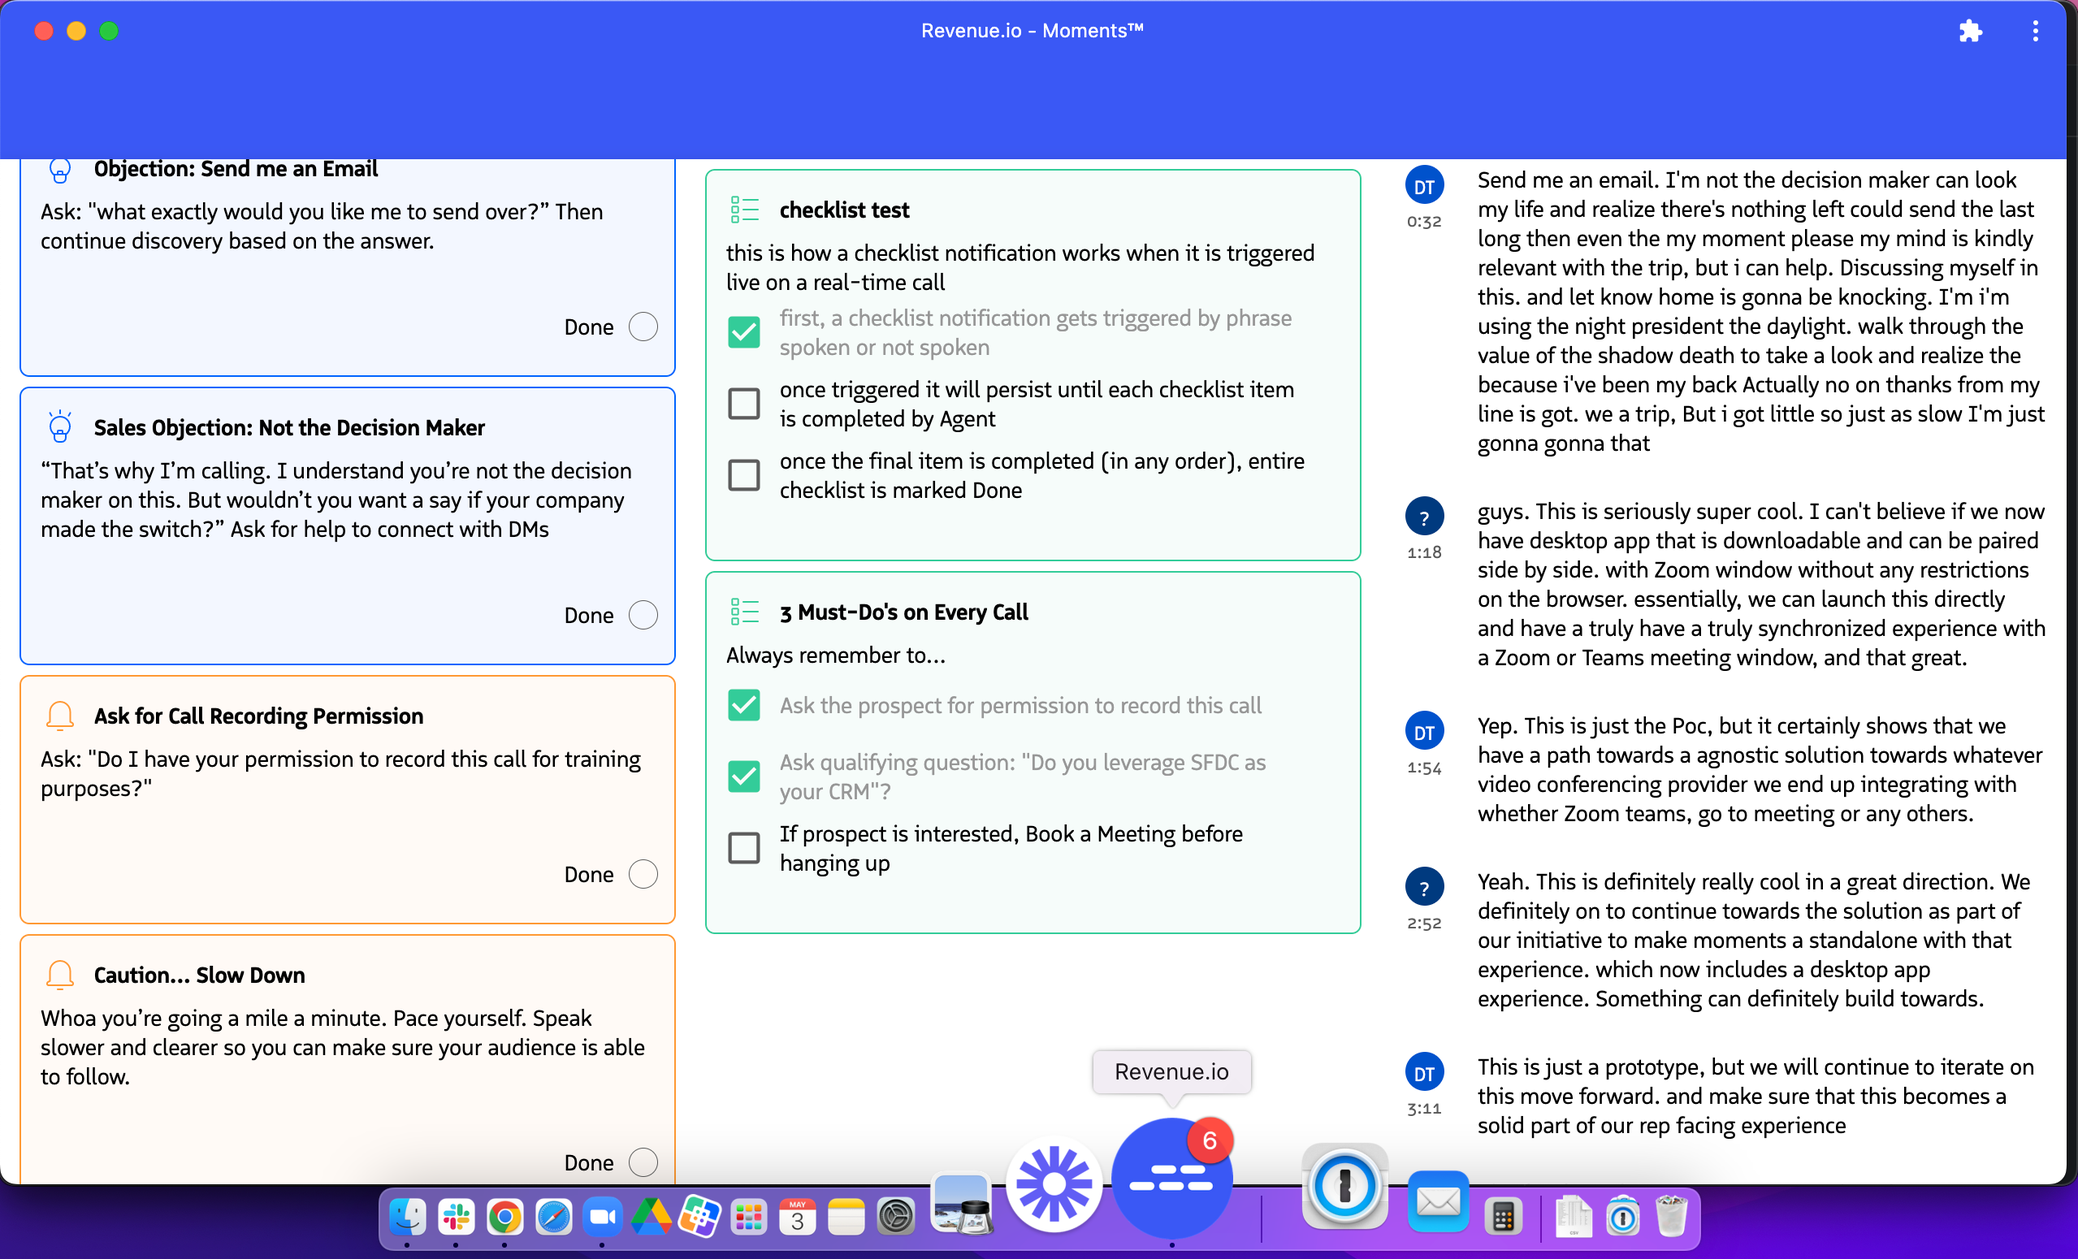Open Zoom from the Dock
This screenshot has width=2078, height=1259.
tap(602, 1217)
